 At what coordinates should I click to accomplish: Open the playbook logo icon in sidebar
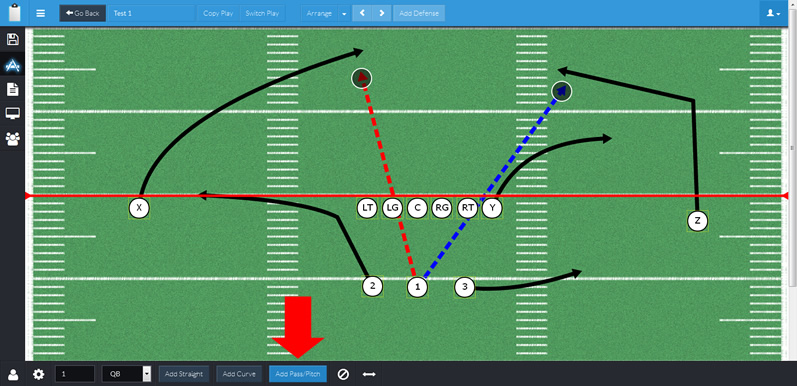coord(12,65)
